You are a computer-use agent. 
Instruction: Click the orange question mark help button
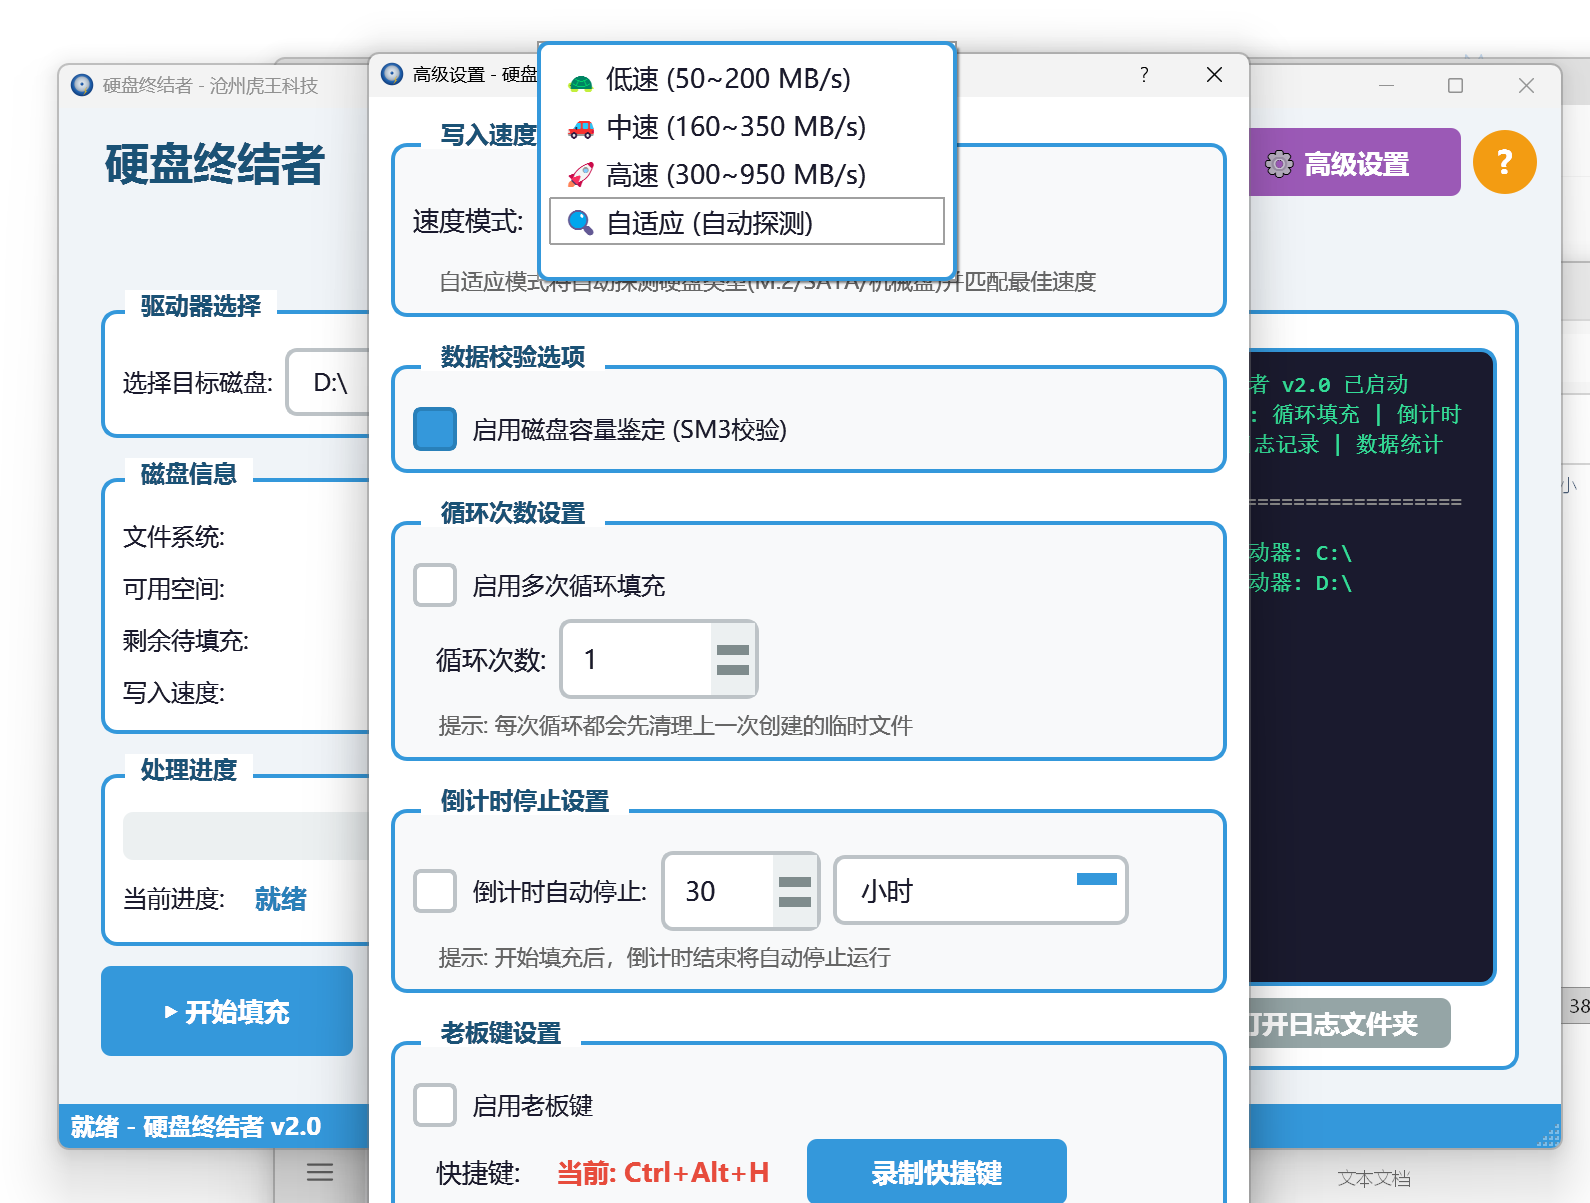point(1505,162)
